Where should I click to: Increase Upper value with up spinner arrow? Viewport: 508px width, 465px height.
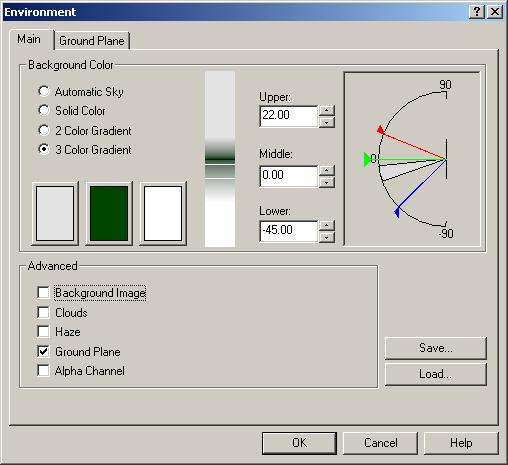(x=327, y=110)
